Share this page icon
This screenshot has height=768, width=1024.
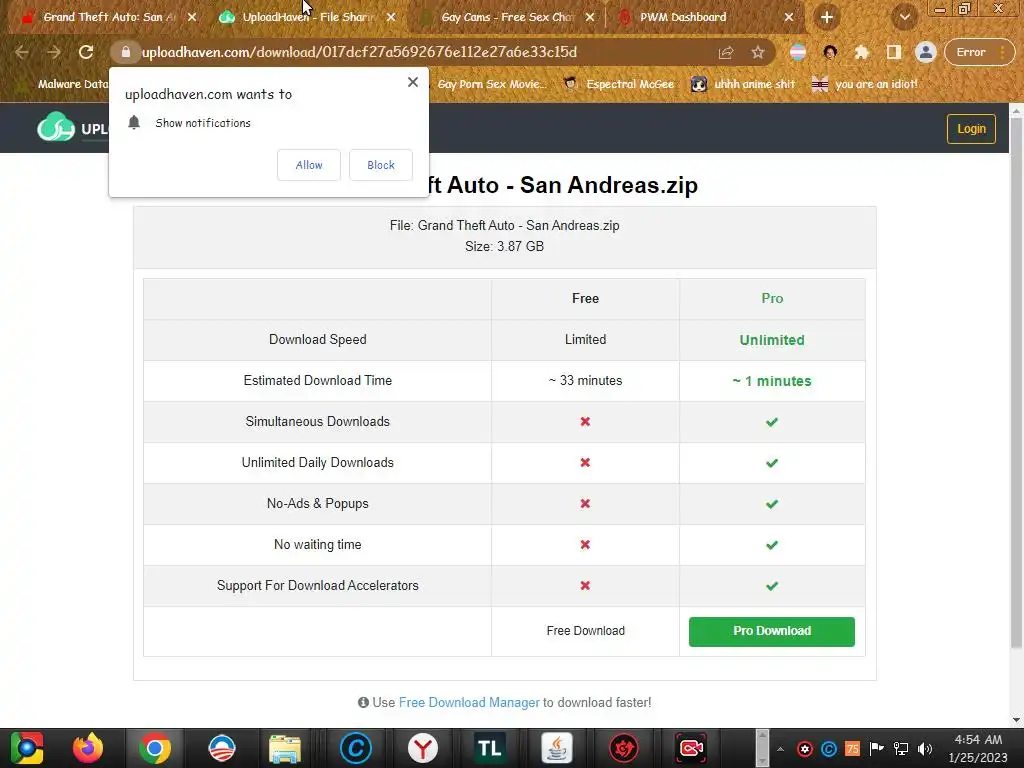point(726,52)
